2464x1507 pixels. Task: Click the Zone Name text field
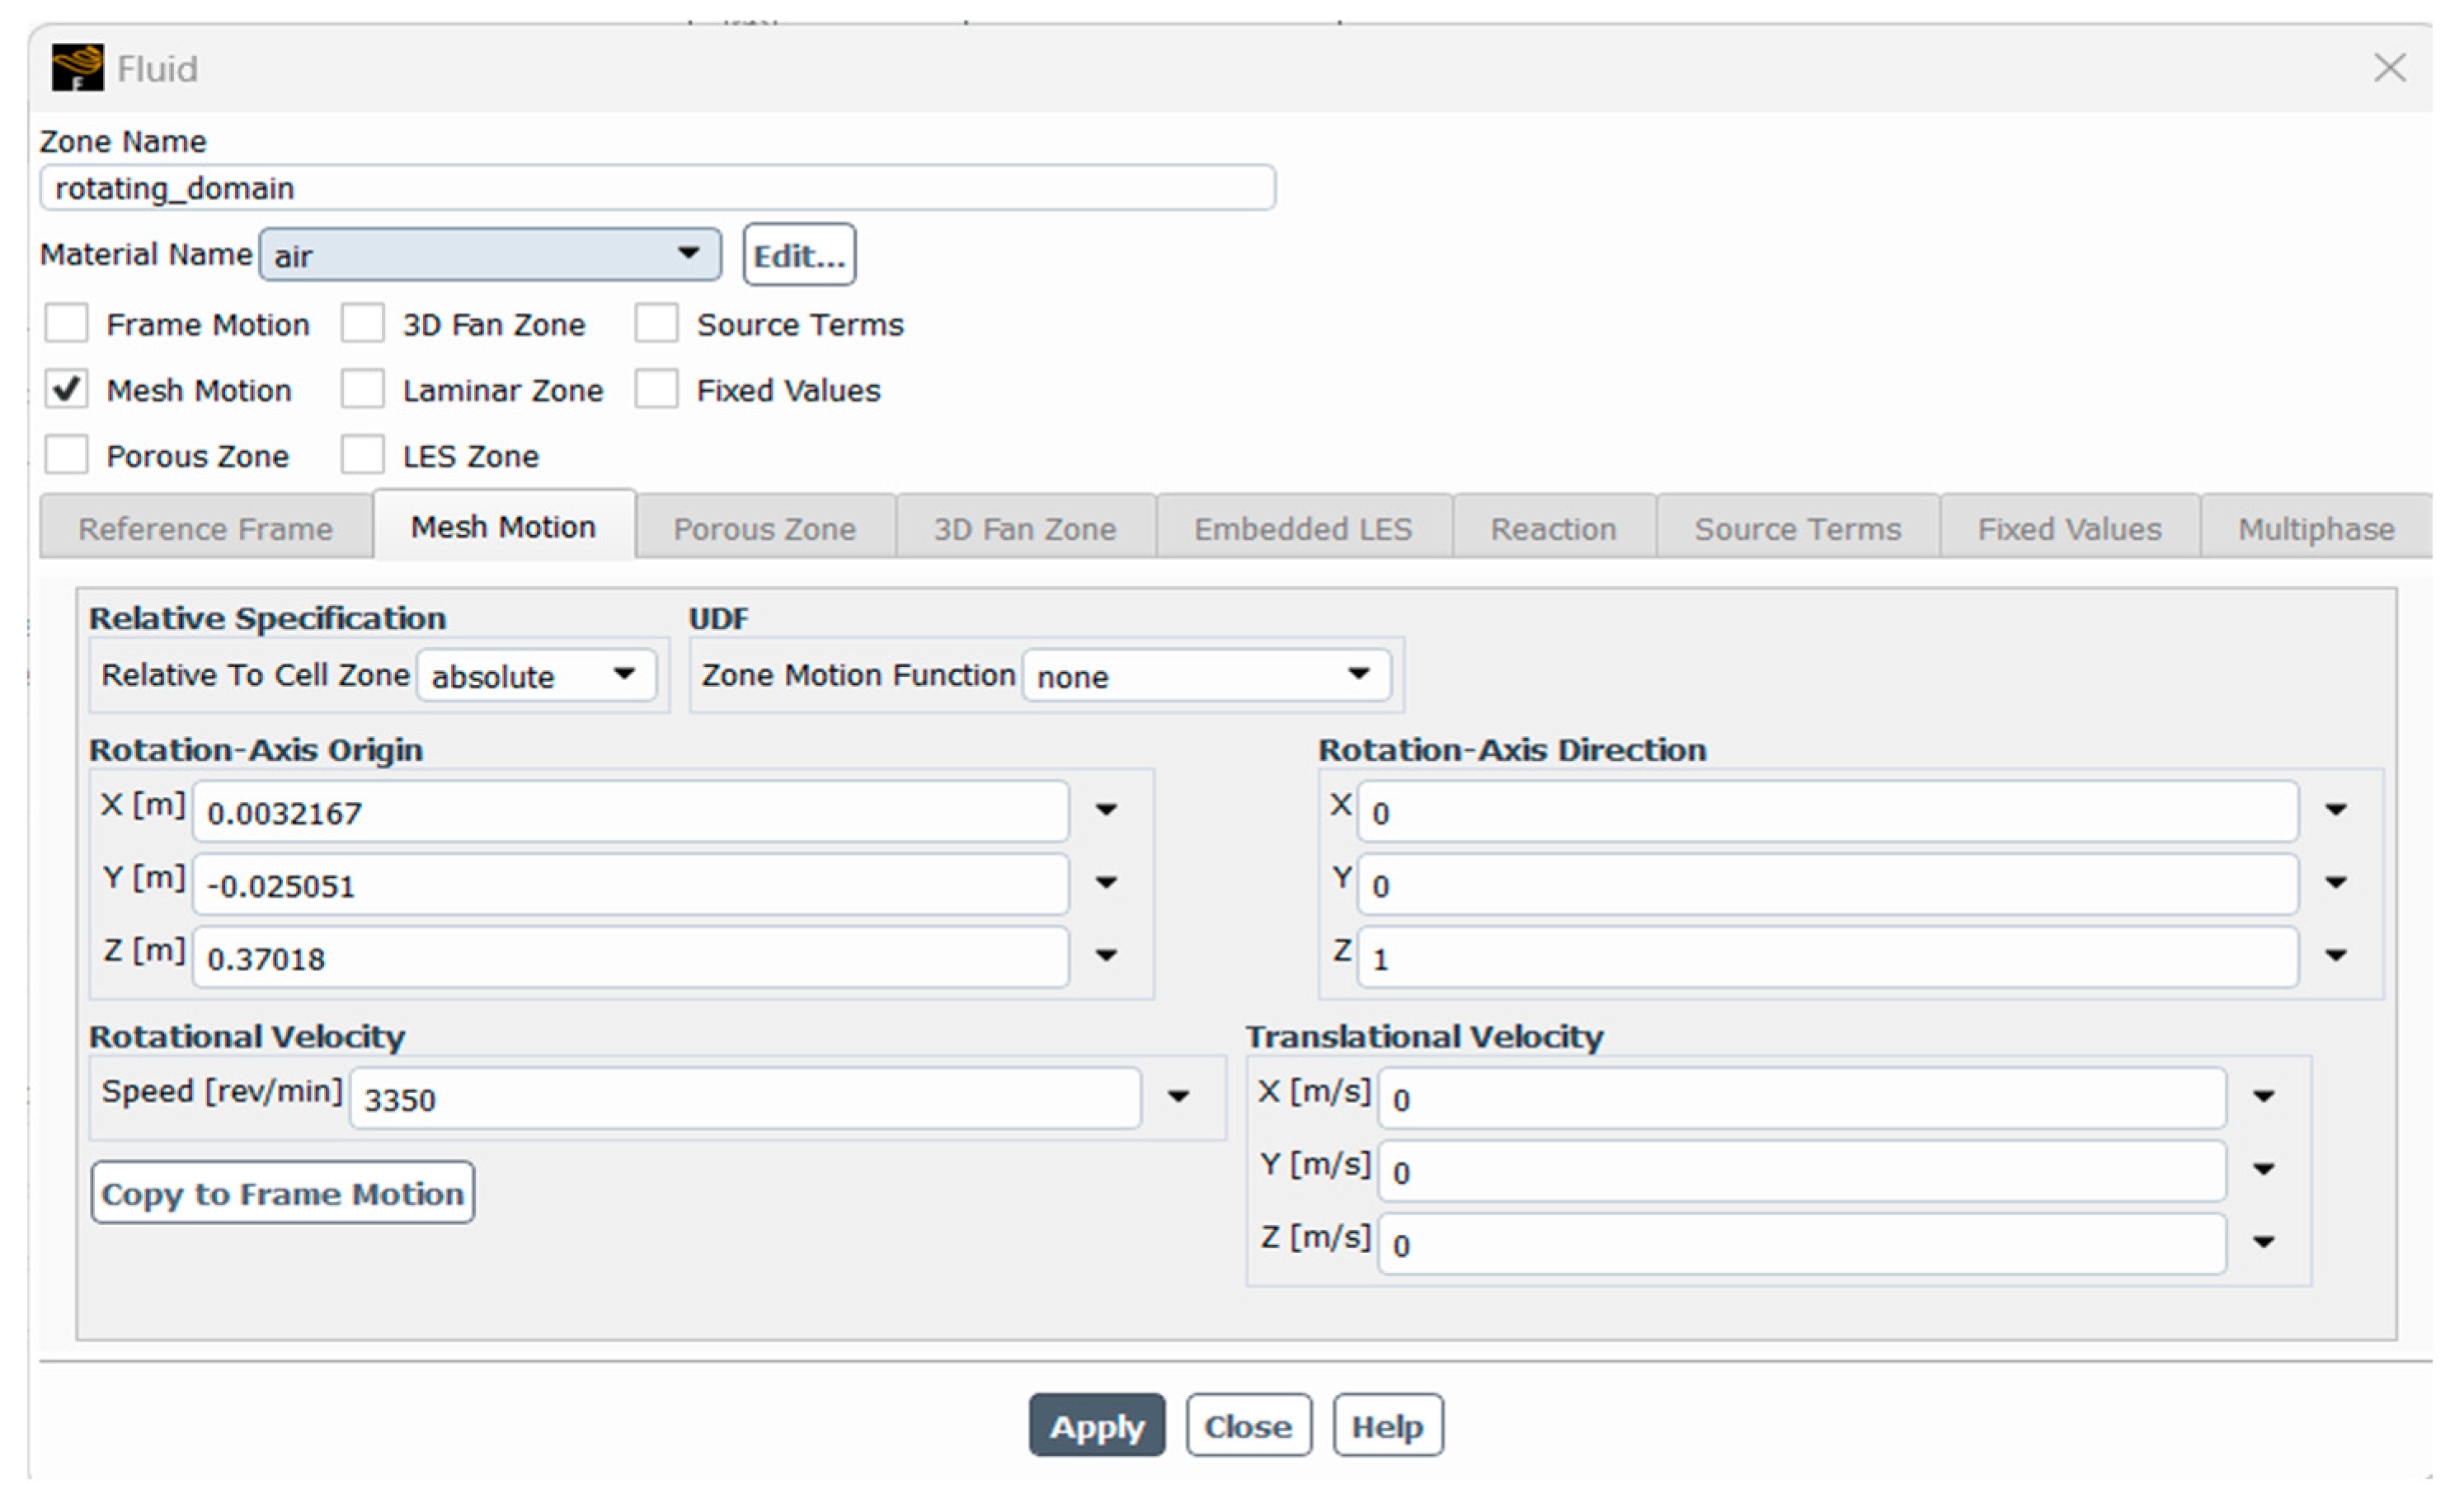(x=657, y=188)
